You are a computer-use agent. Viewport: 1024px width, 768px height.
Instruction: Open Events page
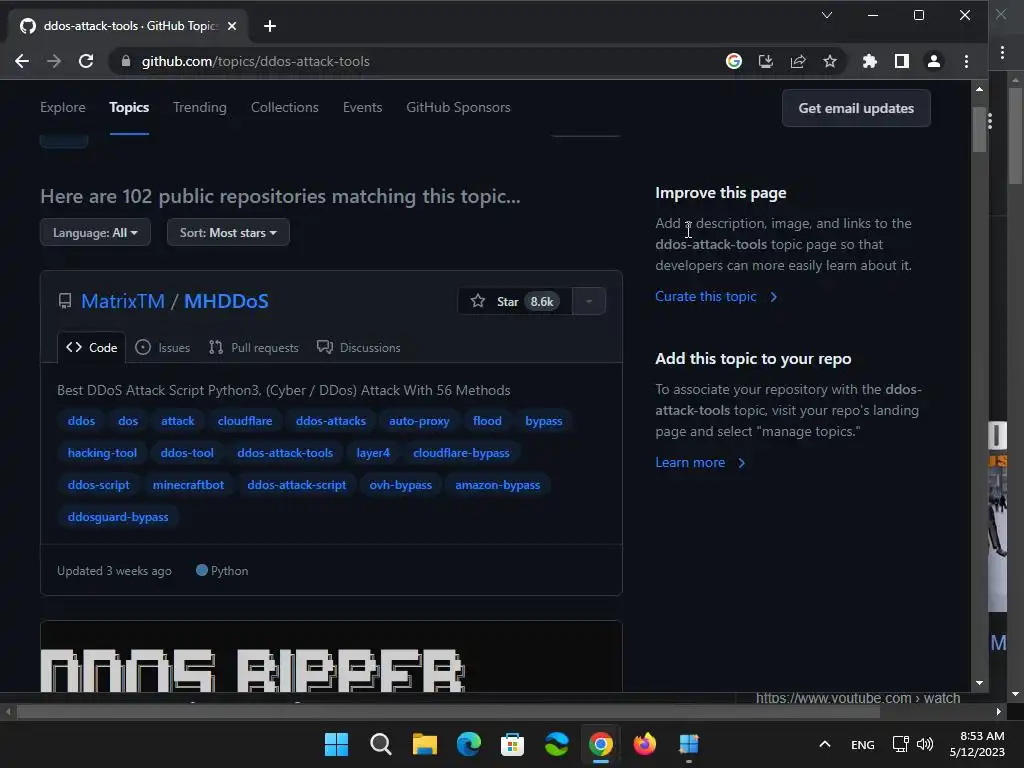[362, 107]
